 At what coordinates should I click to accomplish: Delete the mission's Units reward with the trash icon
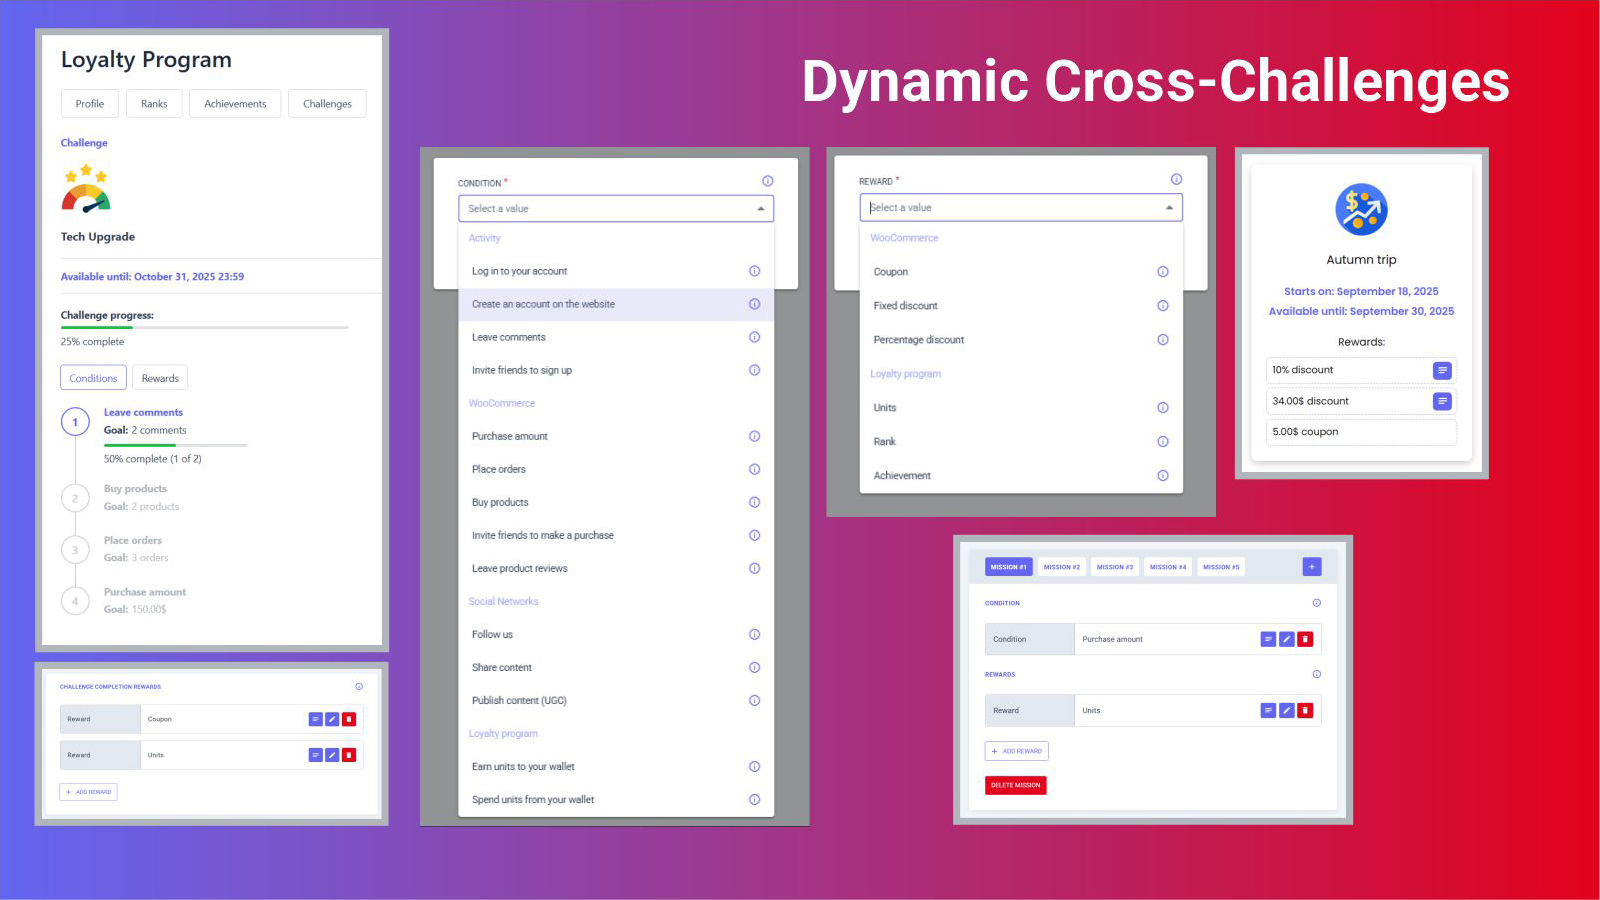(x=1304, y=710)
